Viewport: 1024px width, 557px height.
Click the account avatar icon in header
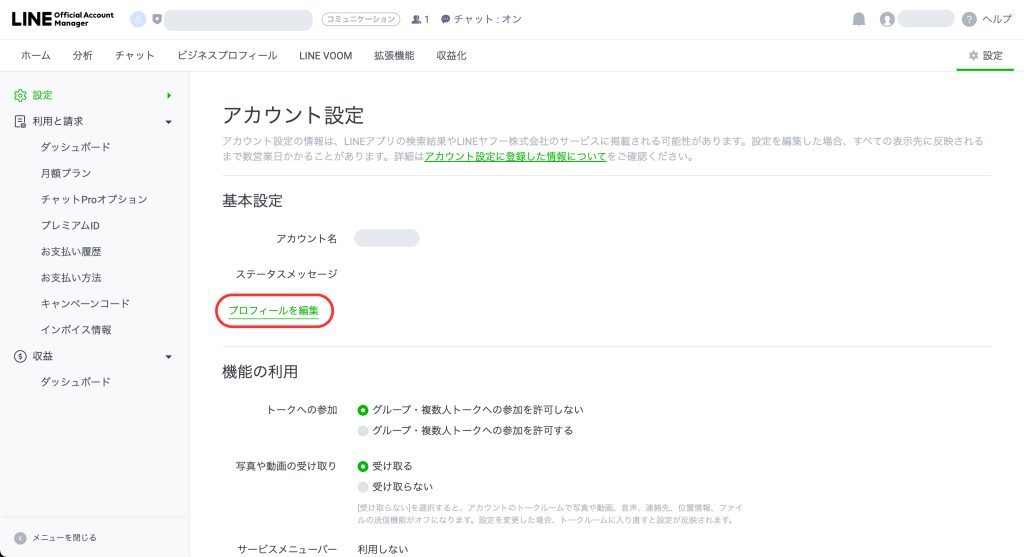[x=886, y=19]
